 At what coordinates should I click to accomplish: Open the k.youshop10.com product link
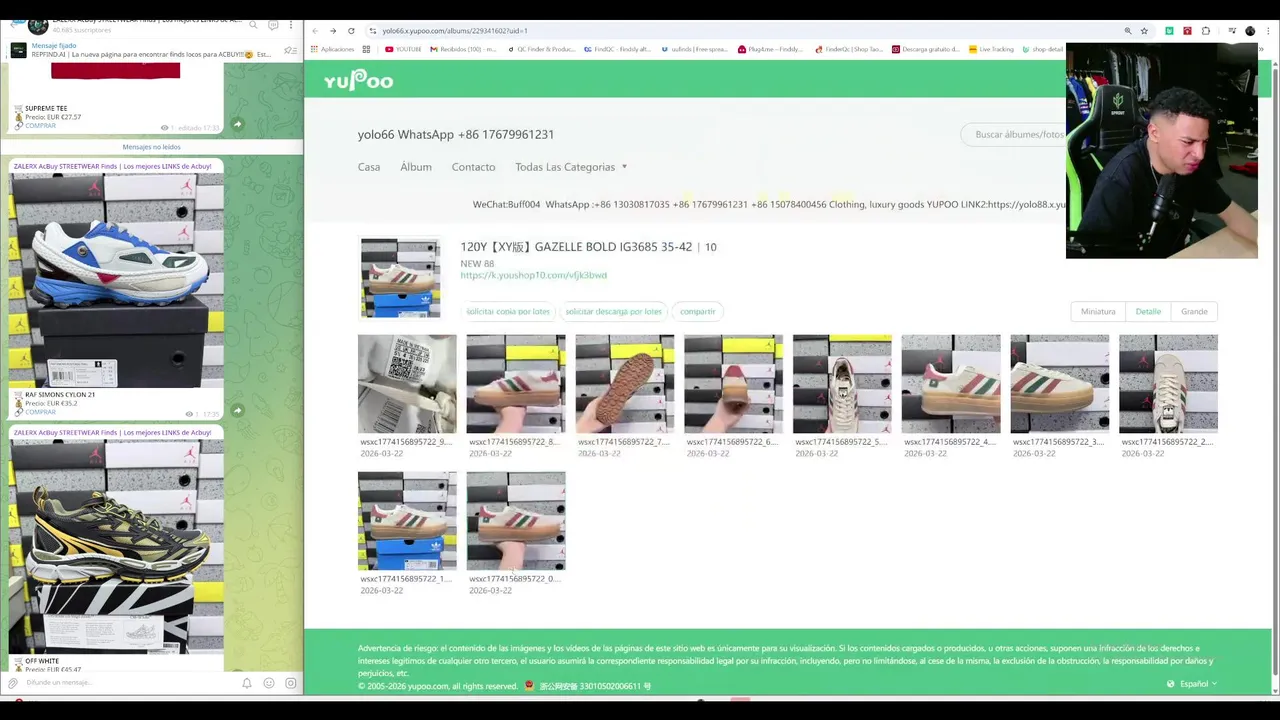click(533, 275)
